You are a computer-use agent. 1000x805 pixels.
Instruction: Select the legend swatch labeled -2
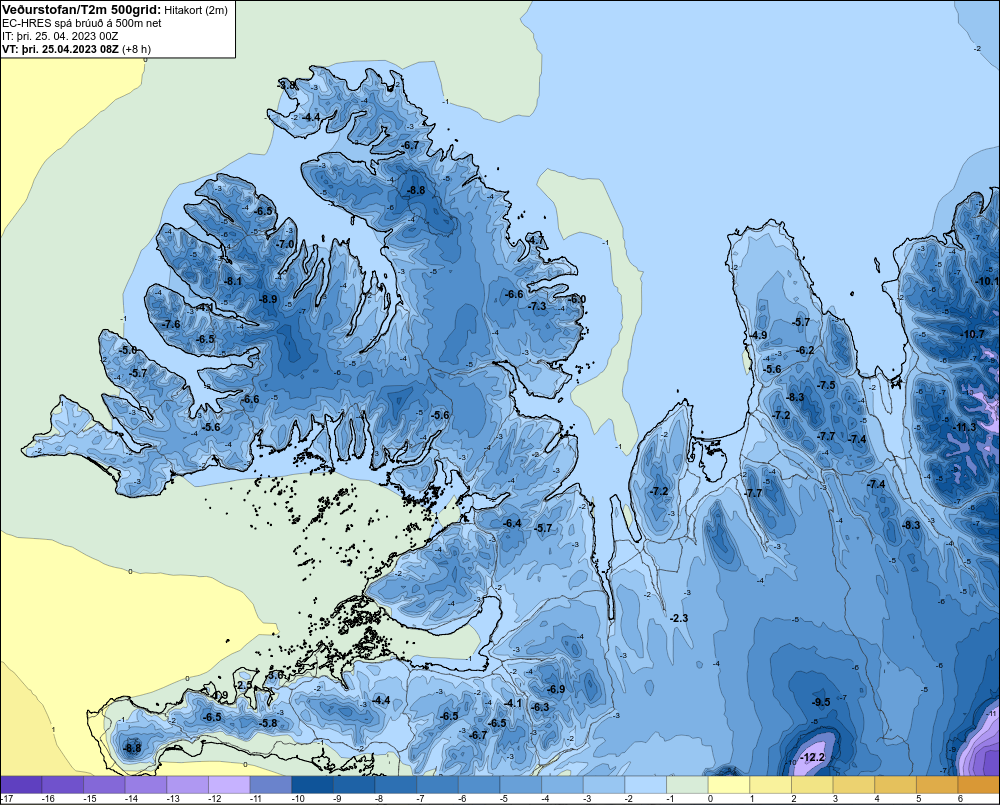coord(645,785)
